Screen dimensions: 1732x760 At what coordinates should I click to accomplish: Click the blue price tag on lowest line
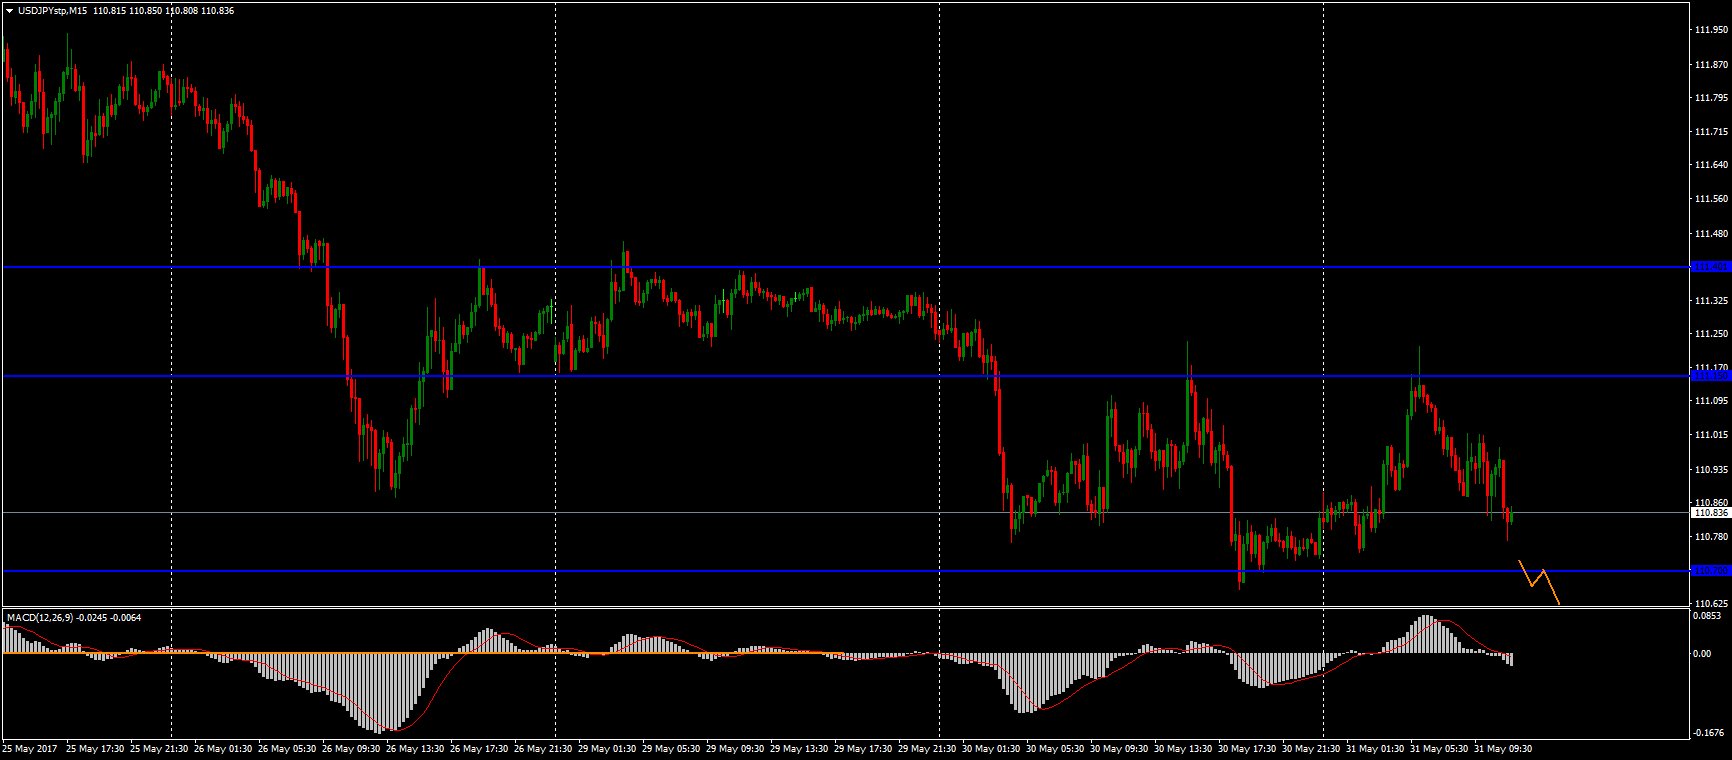tap(1709, 571)
